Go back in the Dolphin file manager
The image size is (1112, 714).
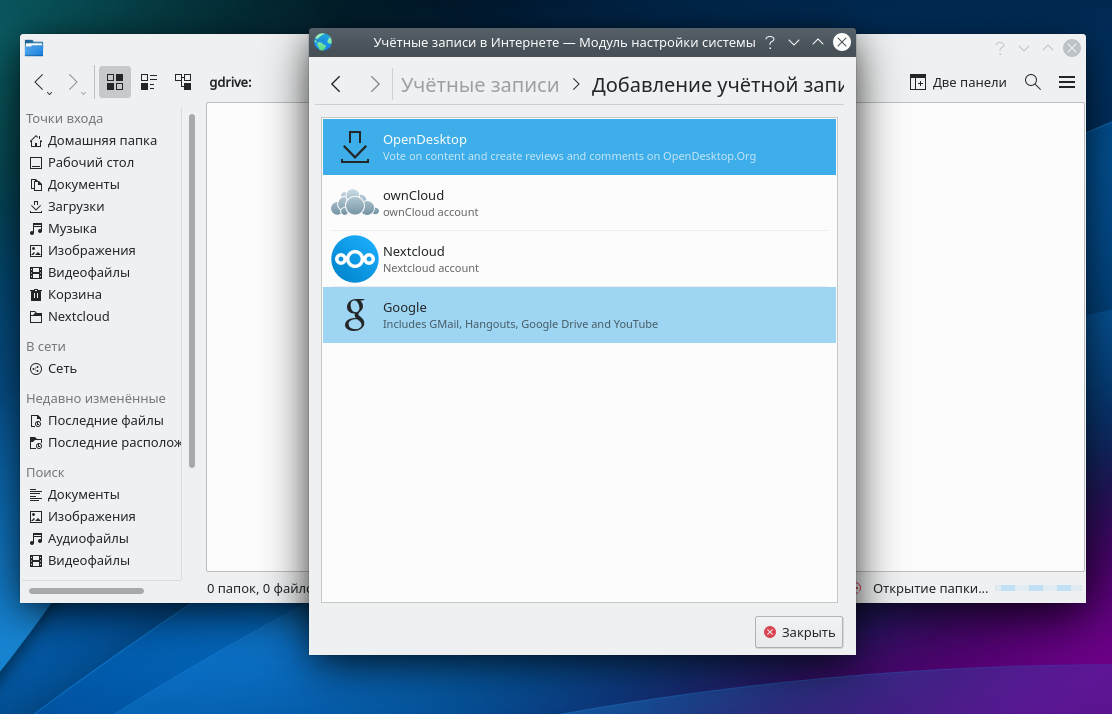pos(39,82)
